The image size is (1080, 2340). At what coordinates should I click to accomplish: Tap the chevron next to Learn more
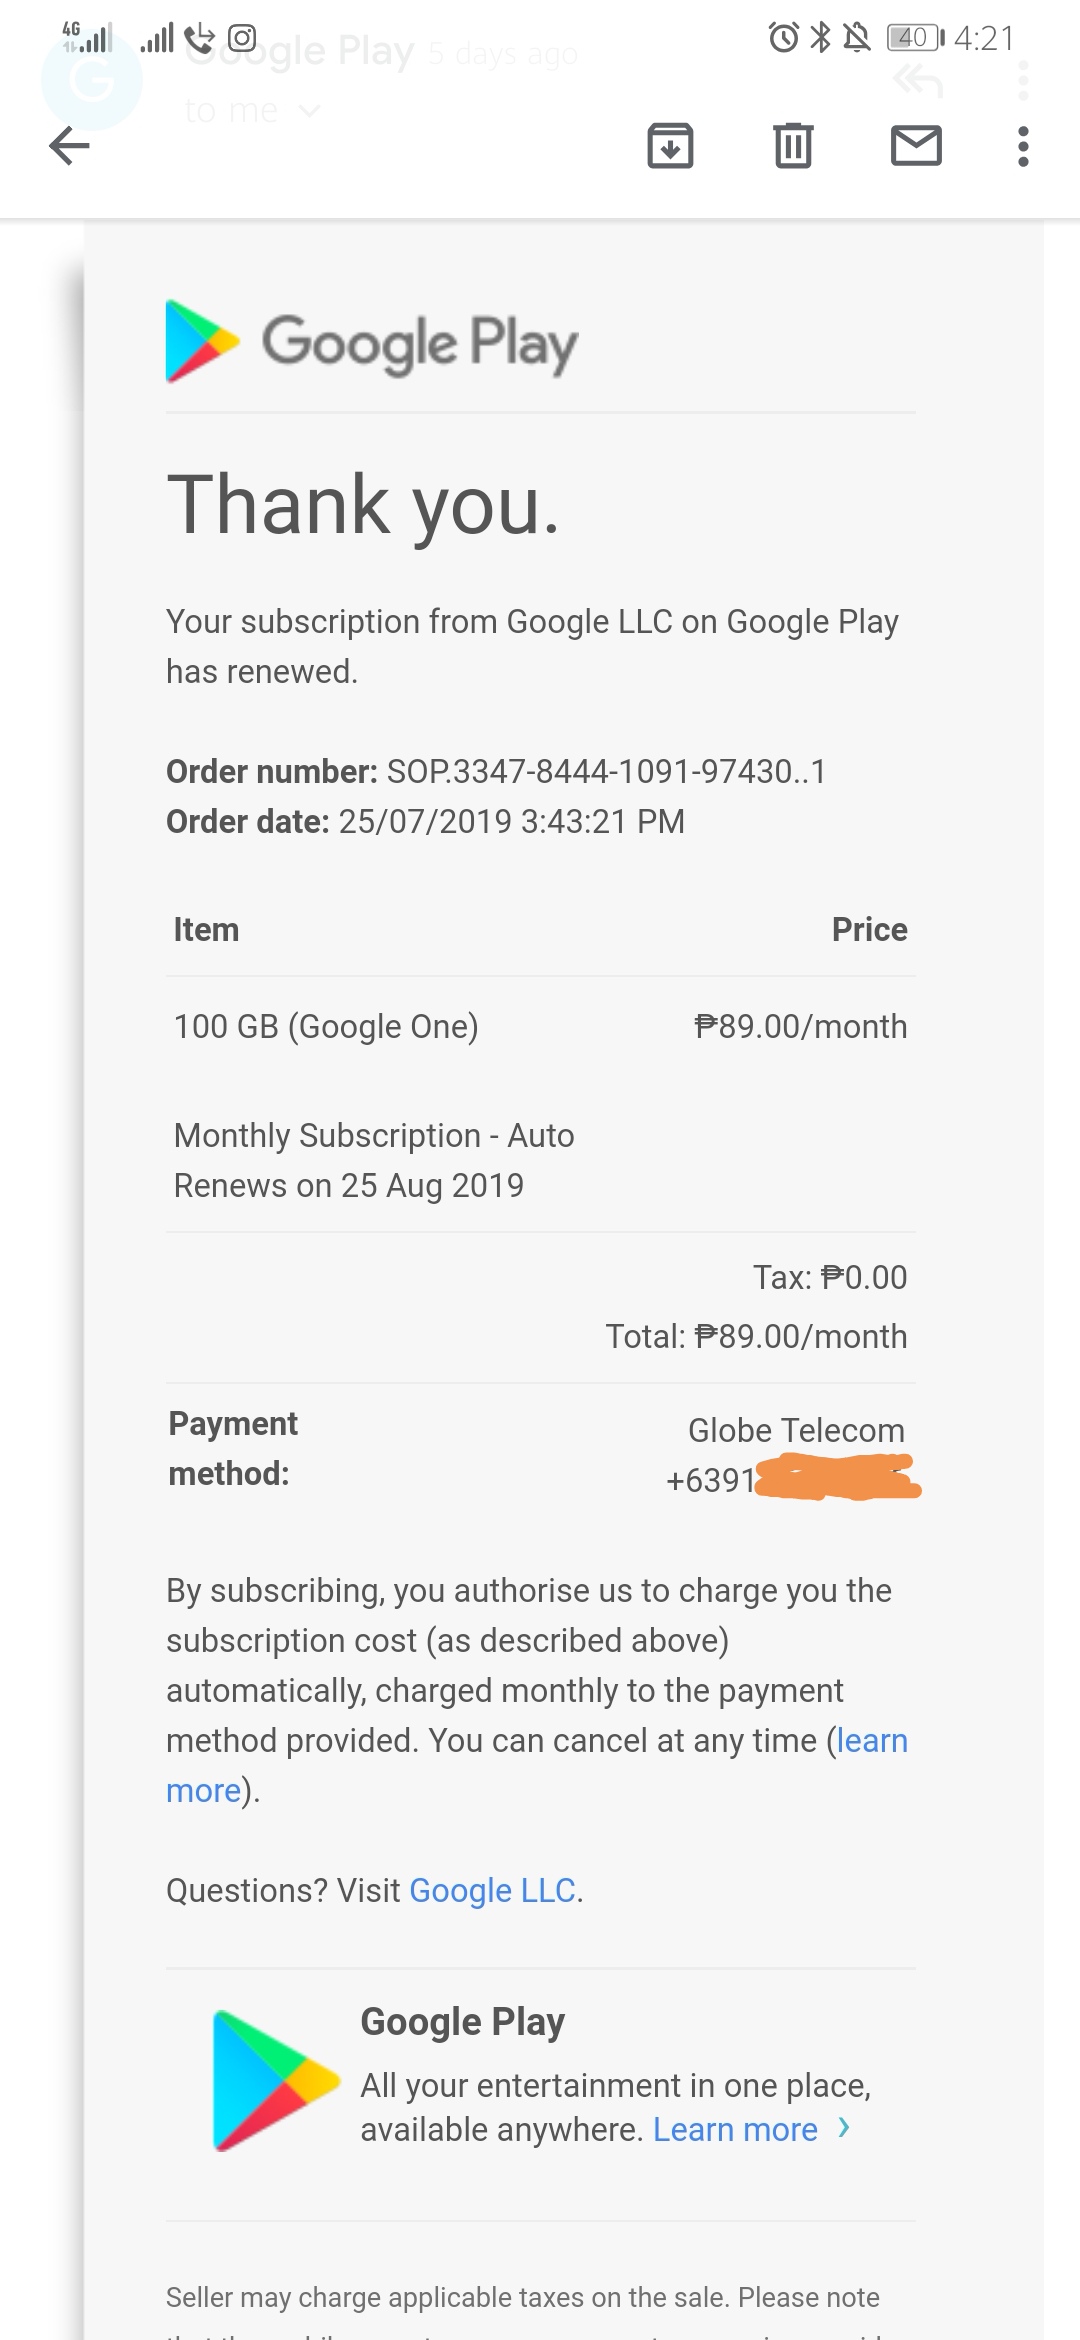coord(844,2128)
